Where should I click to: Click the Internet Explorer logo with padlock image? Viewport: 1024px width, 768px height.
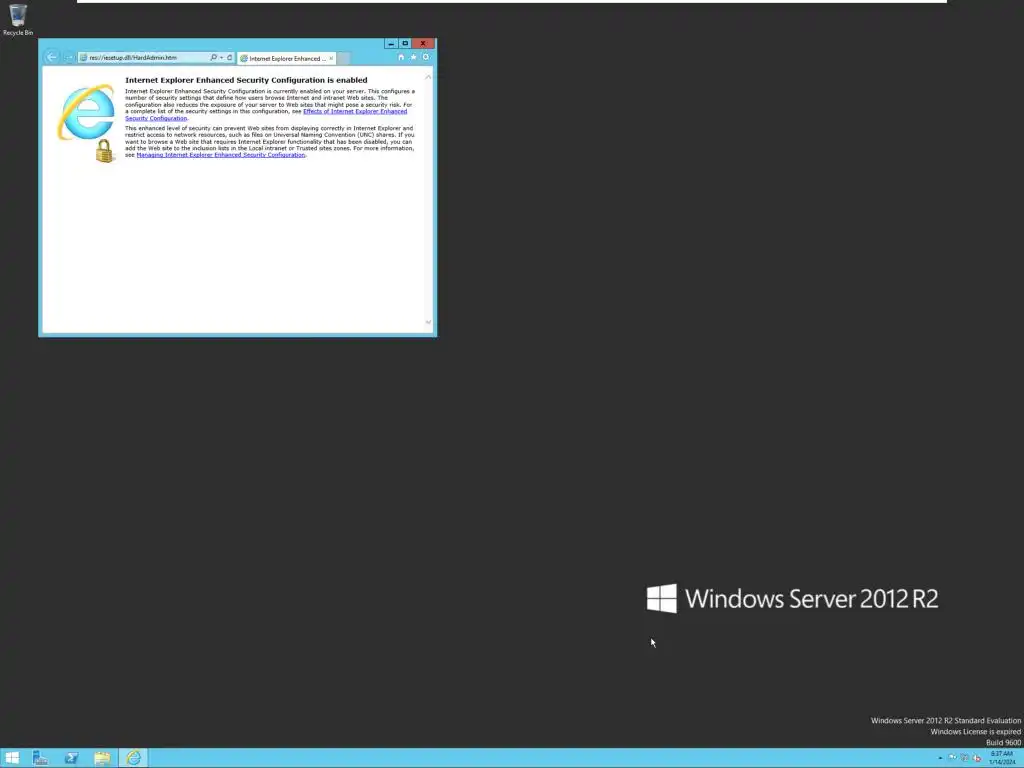tap(86, 123)
